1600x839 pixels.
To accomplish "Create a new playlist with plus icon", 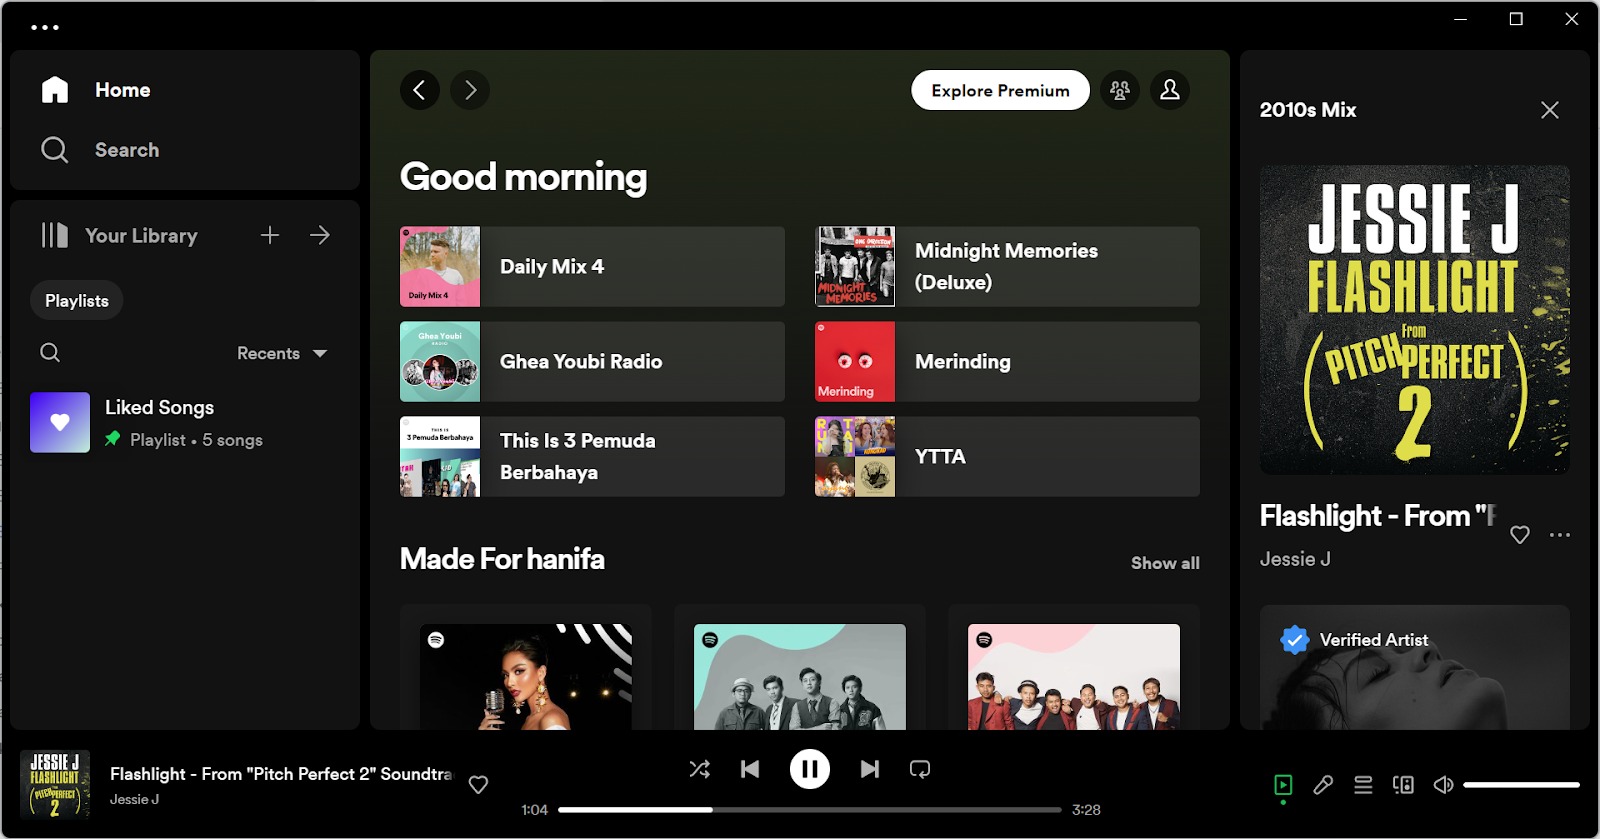I will tap(270, 235).
